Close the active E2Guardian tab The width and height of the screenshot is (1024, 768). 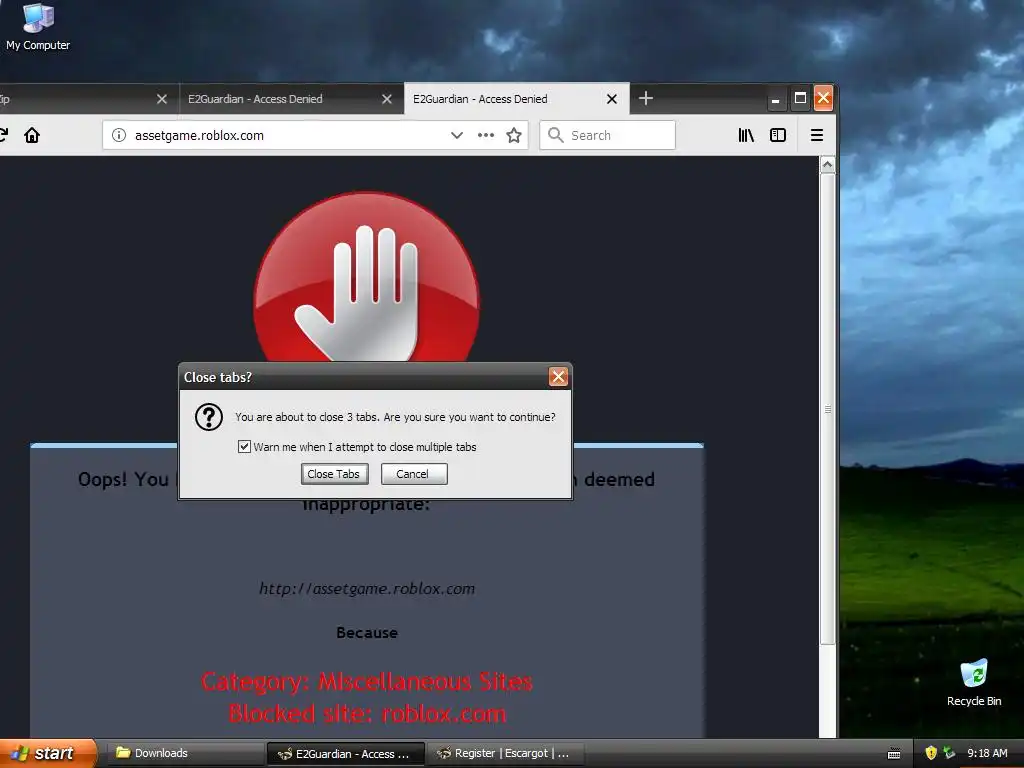(x=611, y=99)
